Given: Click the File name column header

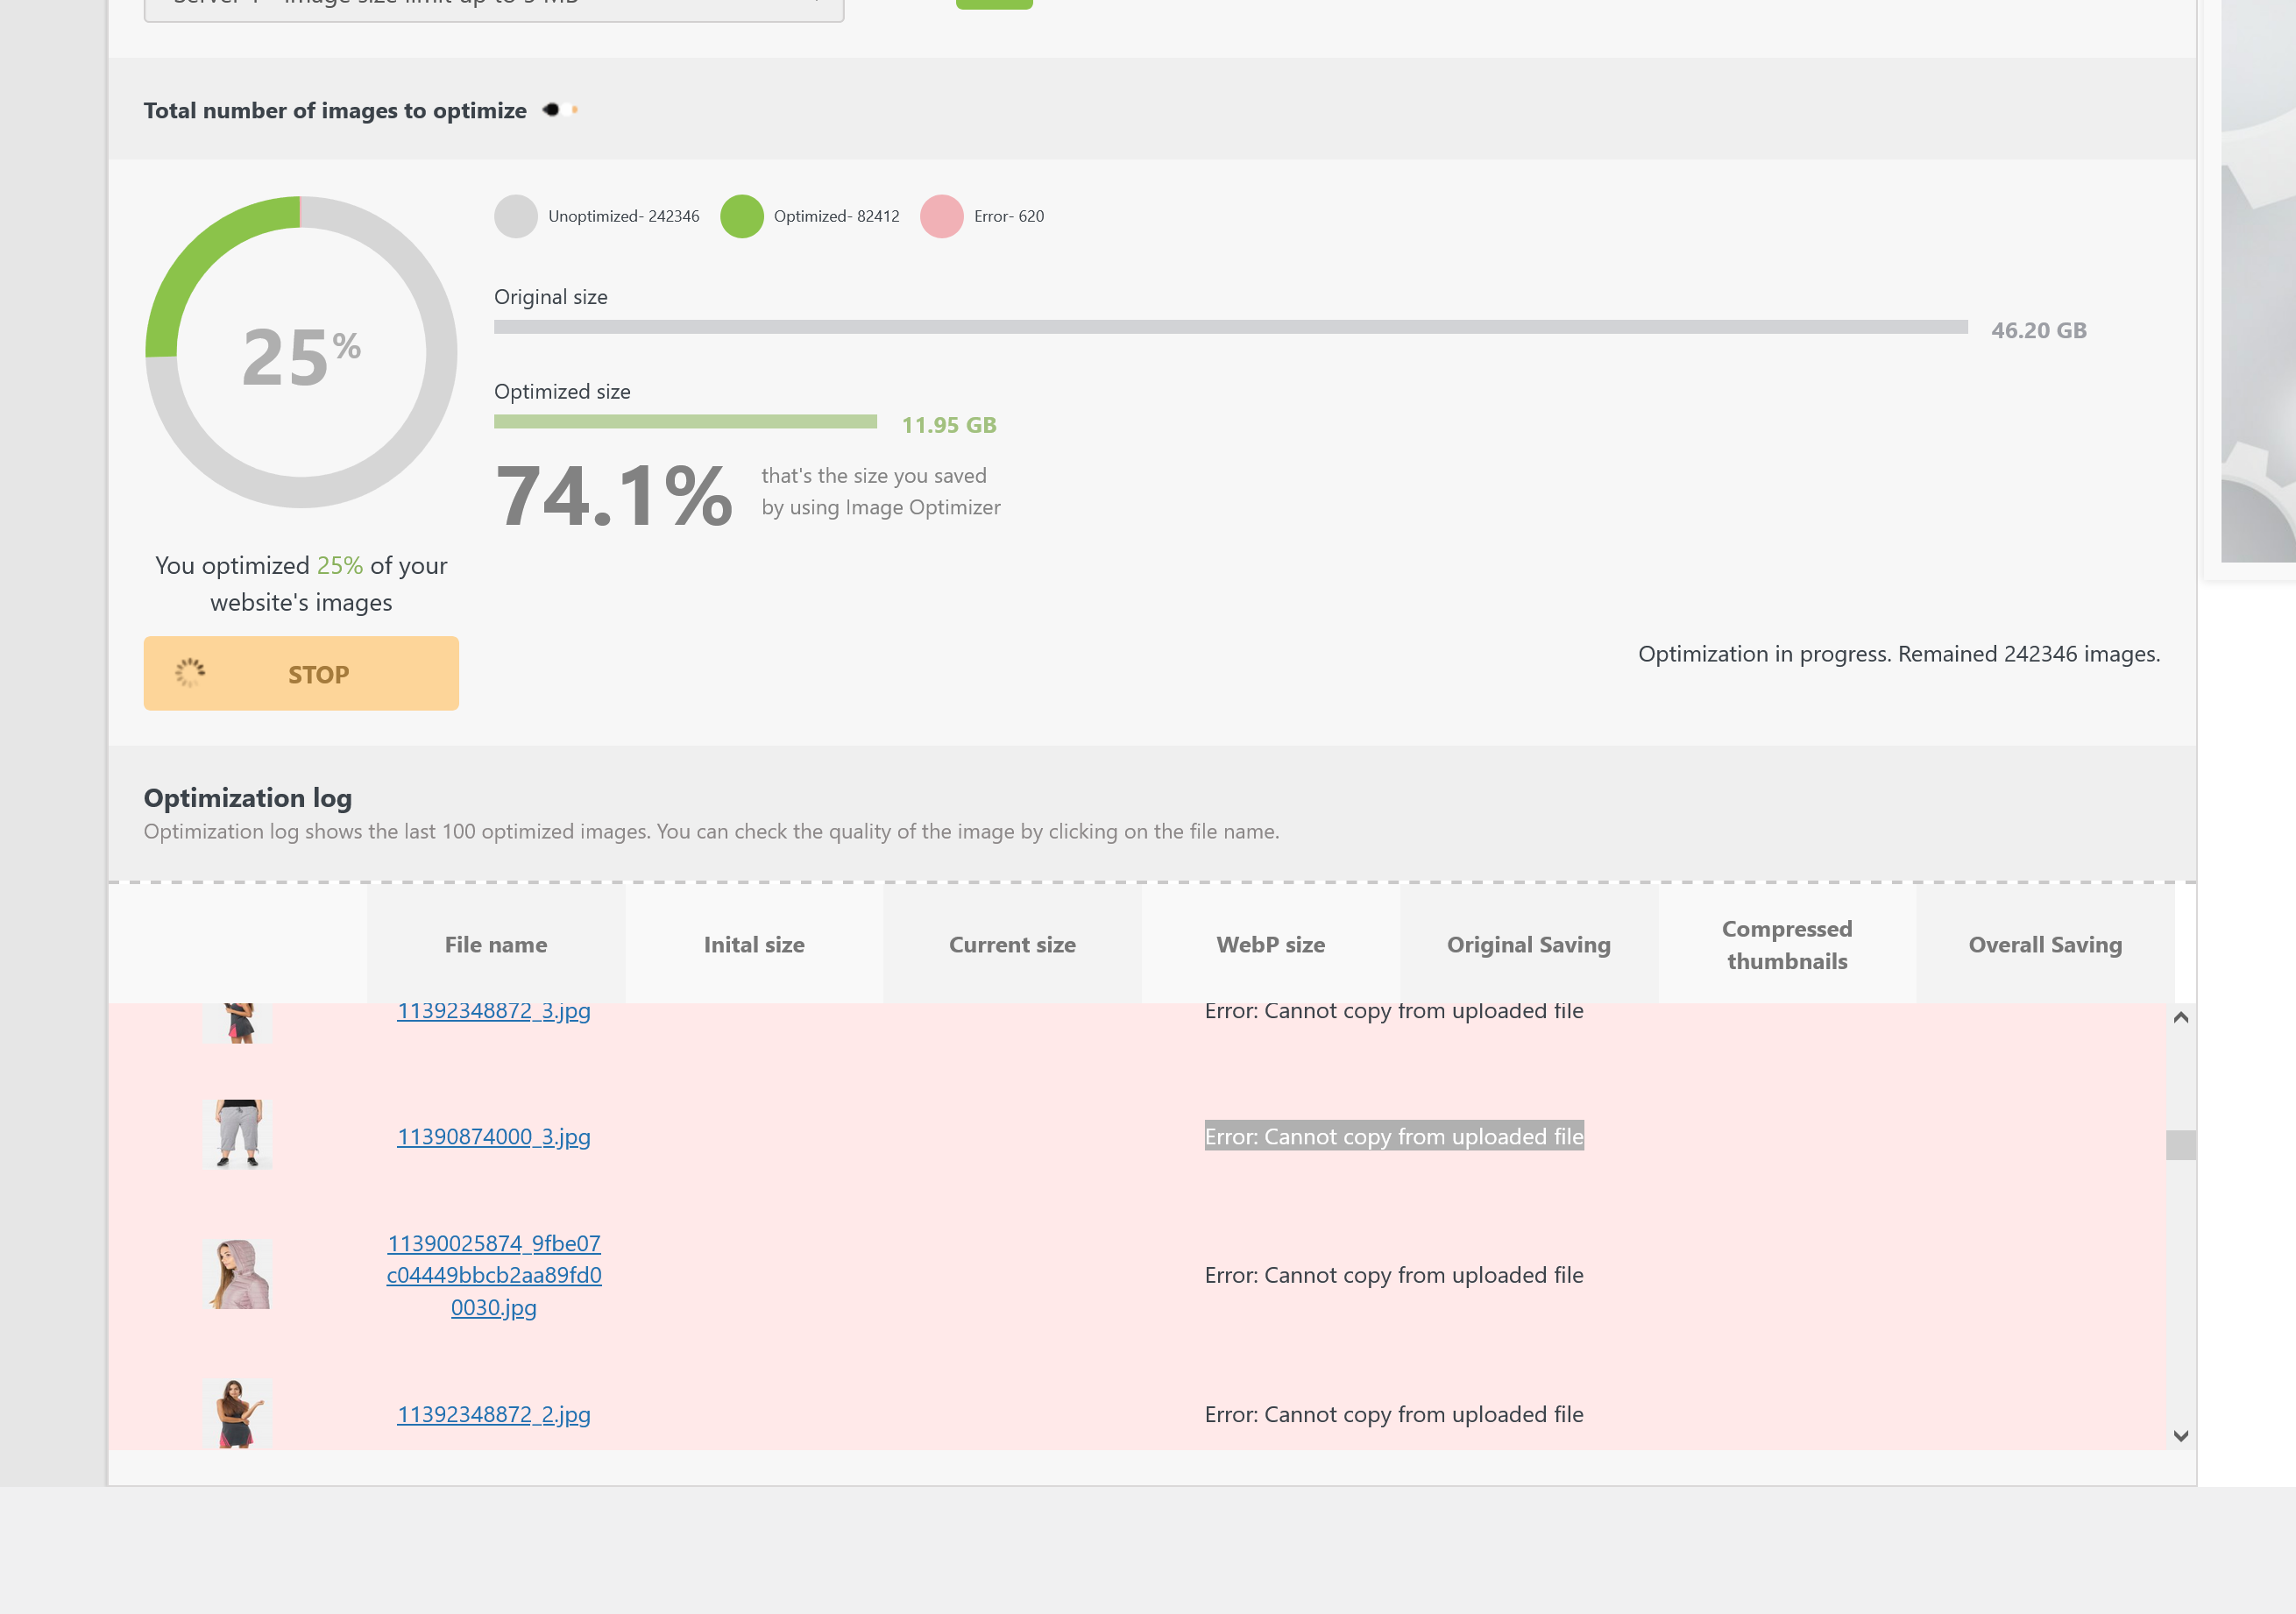Looking at the screenshot, I should tap(496, 945).
